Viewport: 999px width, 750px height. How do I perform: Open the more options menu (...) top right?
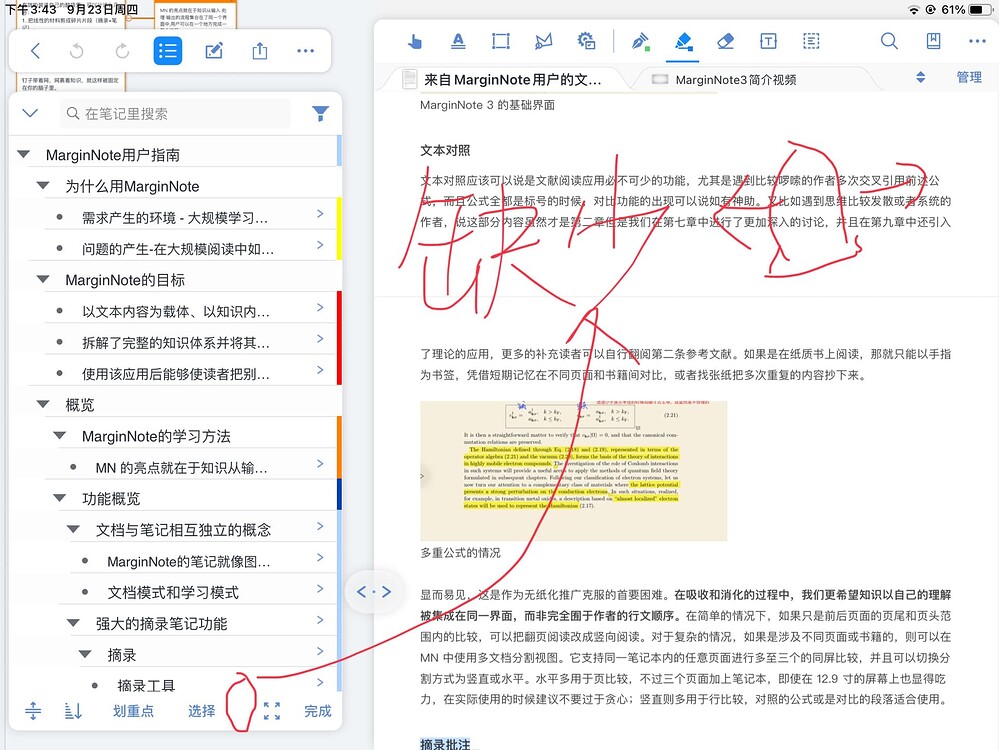click(978, 41)
